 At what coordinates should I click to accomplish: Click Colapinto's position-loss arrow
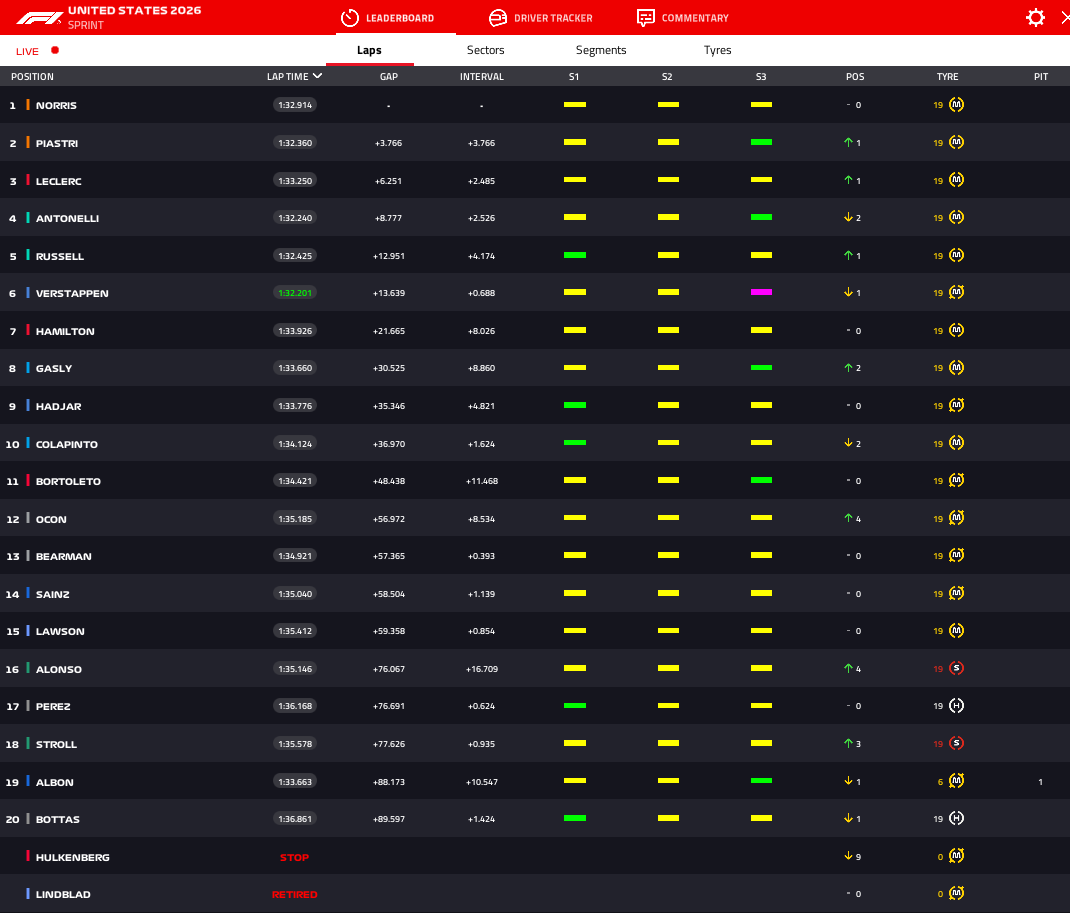848,444
